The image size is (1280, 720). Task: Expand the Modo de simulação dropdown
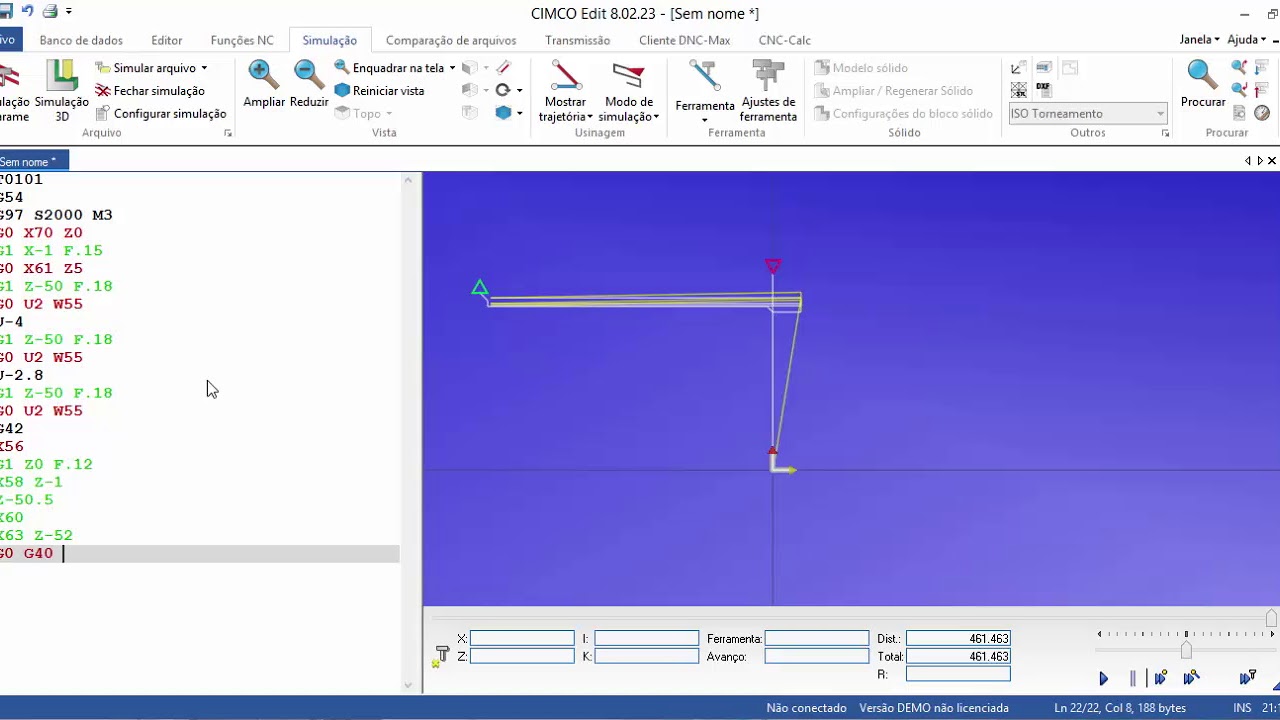point(656,117)
